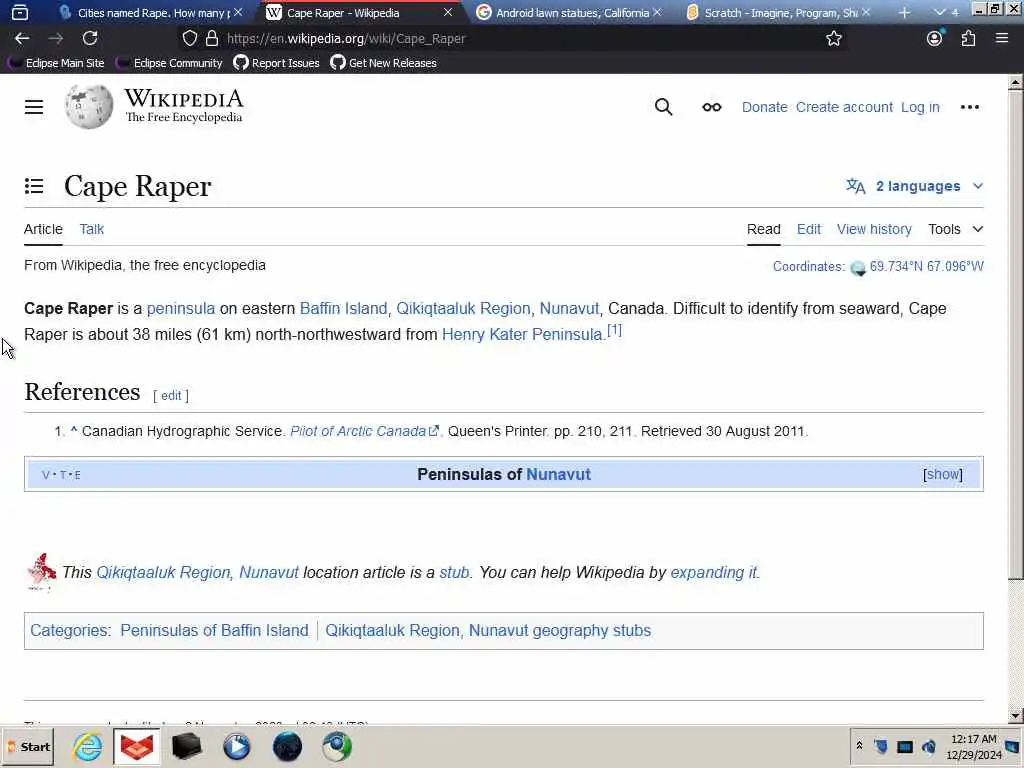Screen dimensions: 1024x768
Task: Open the tracking protection shield icon
Action: tap(189, 39)
